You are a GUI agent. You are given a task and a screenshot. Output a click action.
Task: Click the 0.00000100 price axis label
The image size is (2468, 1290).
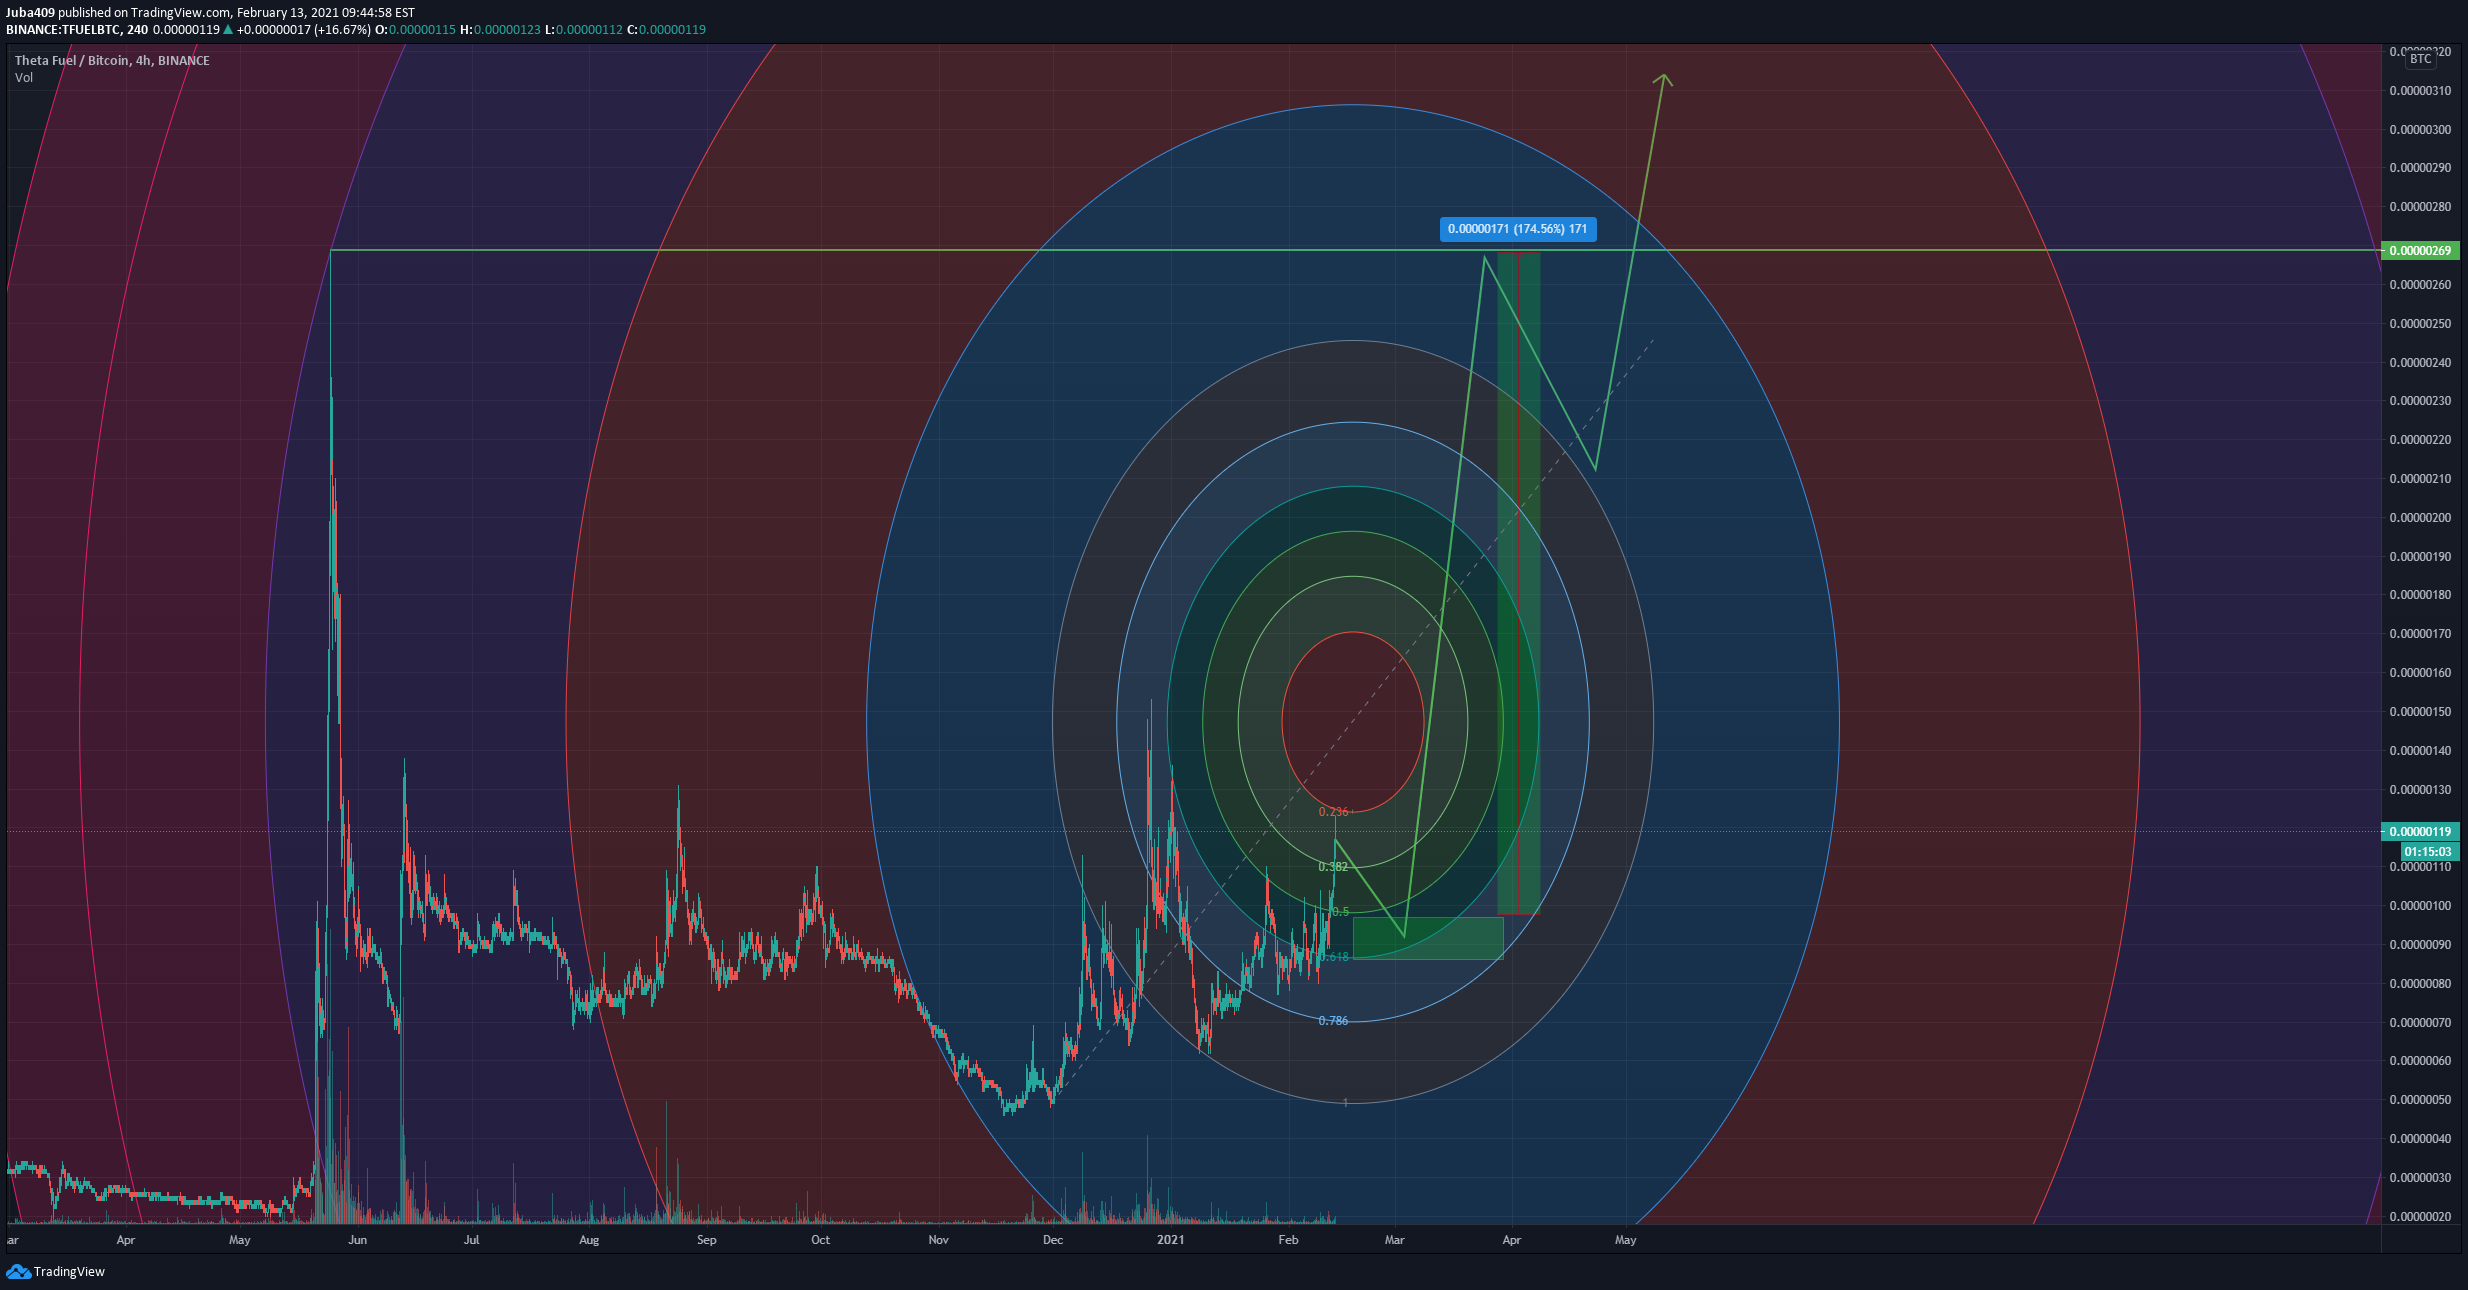[x=2420, y=906]
